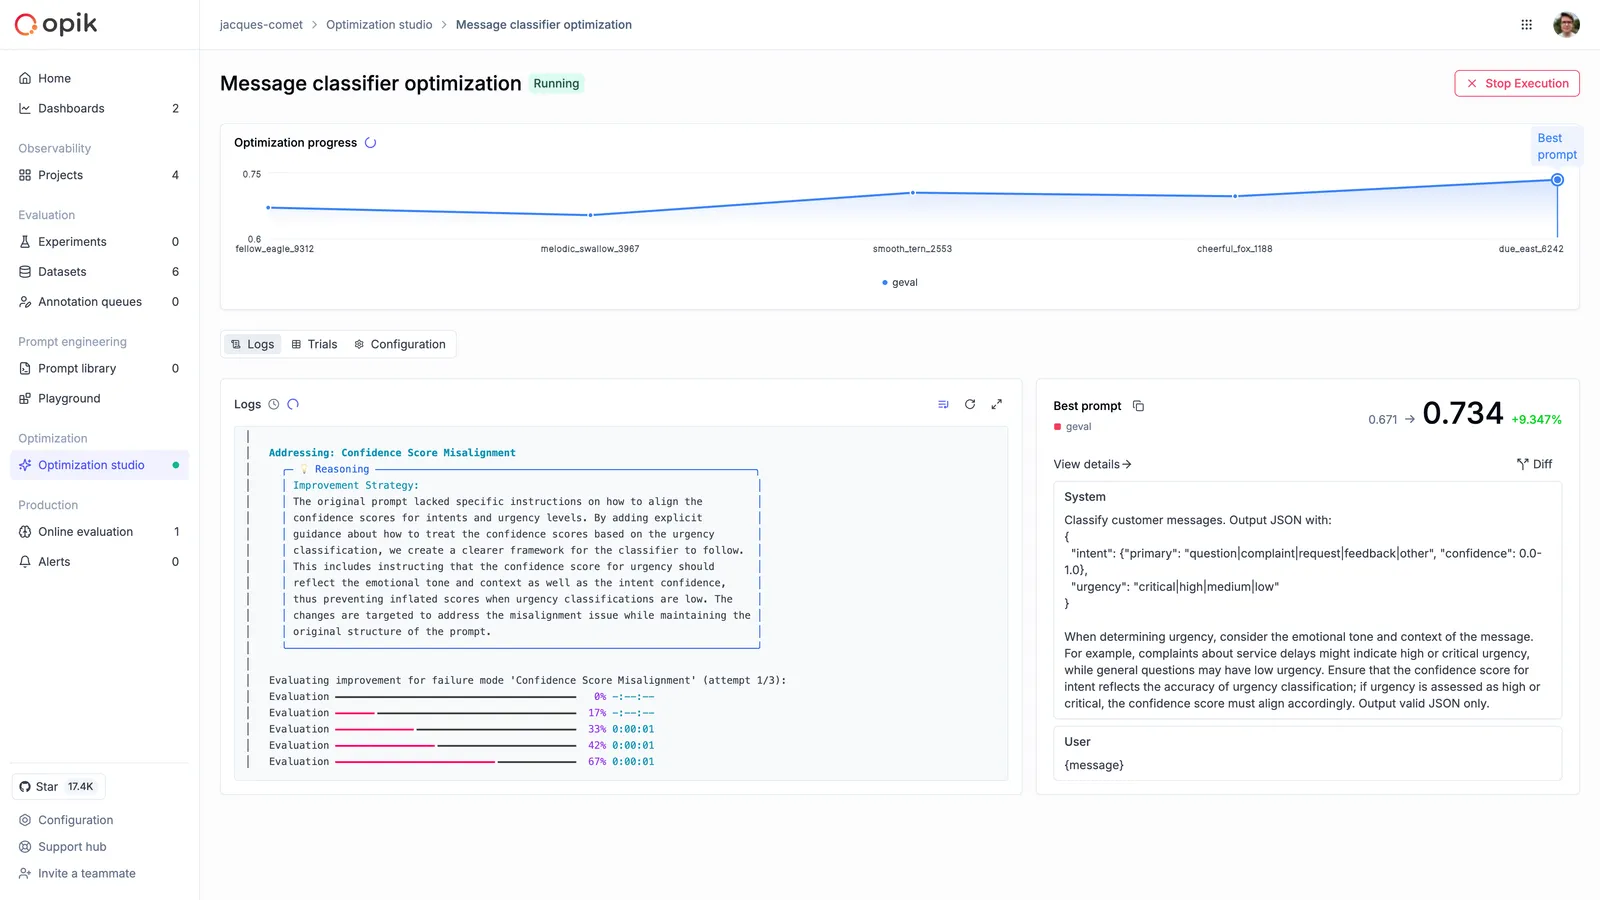This screenshot has width=1600, height=900.
Task: Select Optimization studio in sidebar
Action: click(x=99, y=465)
